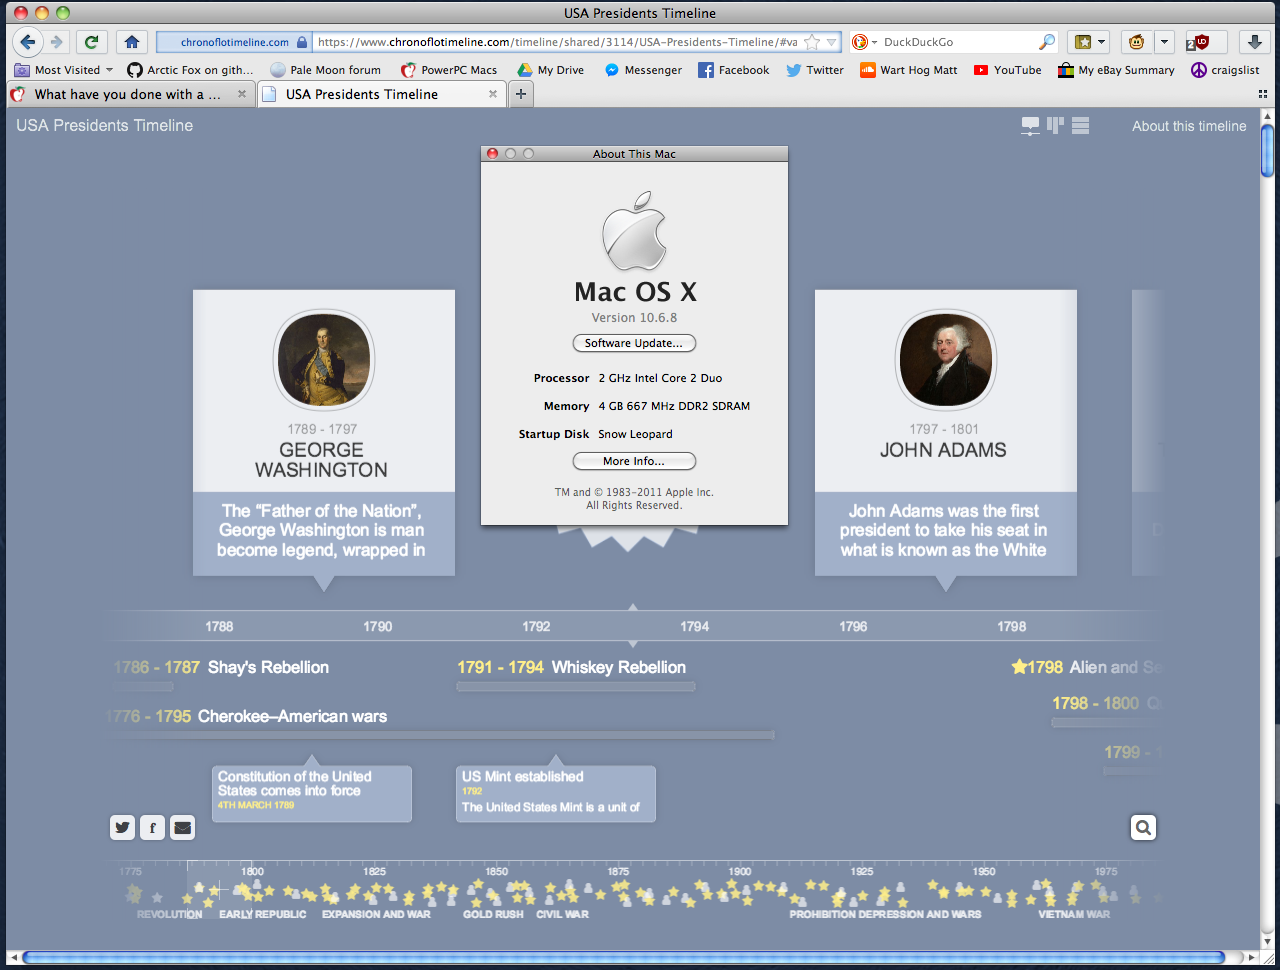Screen dimensions: 1280x970
Task: Jump to the Vietnam War era label
Action: coord(1074,914)
